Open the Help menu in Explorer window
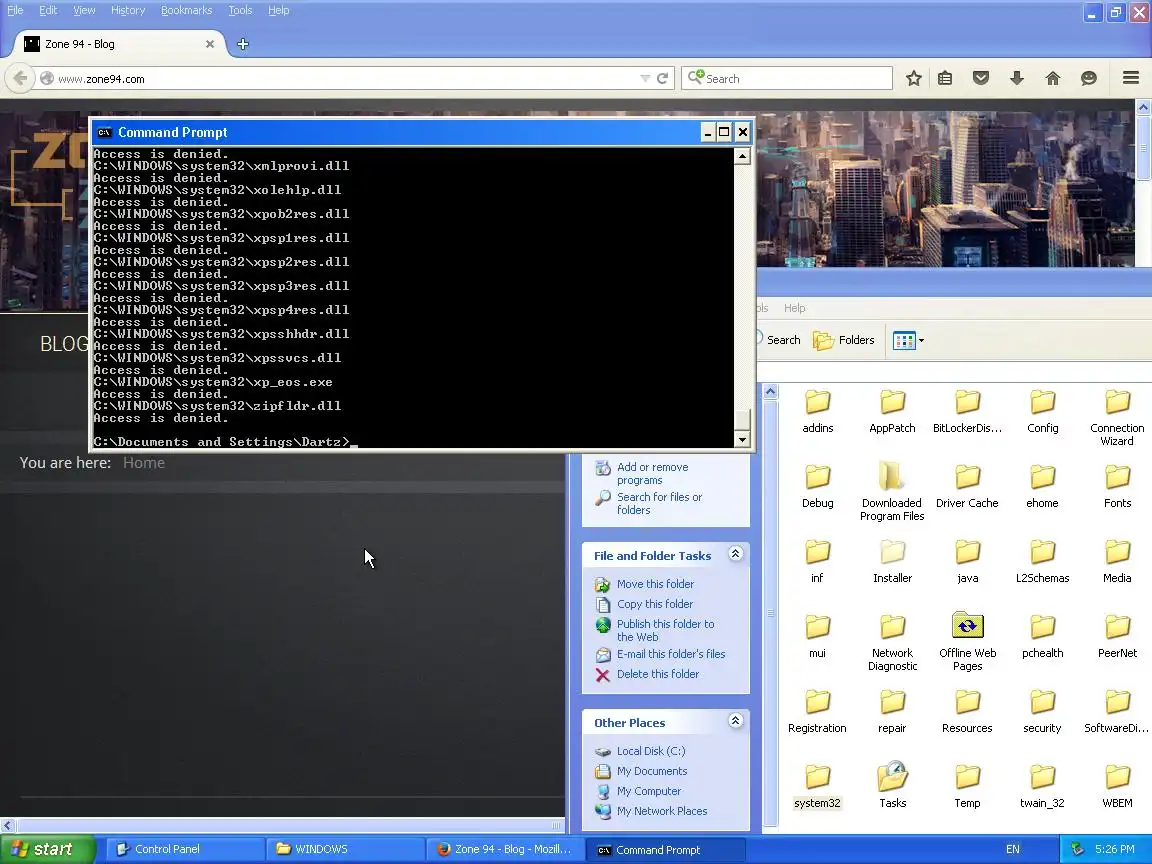Image resolution: width=1152 pixels, height=864 pixels. pyautogui.click(x=794, y=308)
